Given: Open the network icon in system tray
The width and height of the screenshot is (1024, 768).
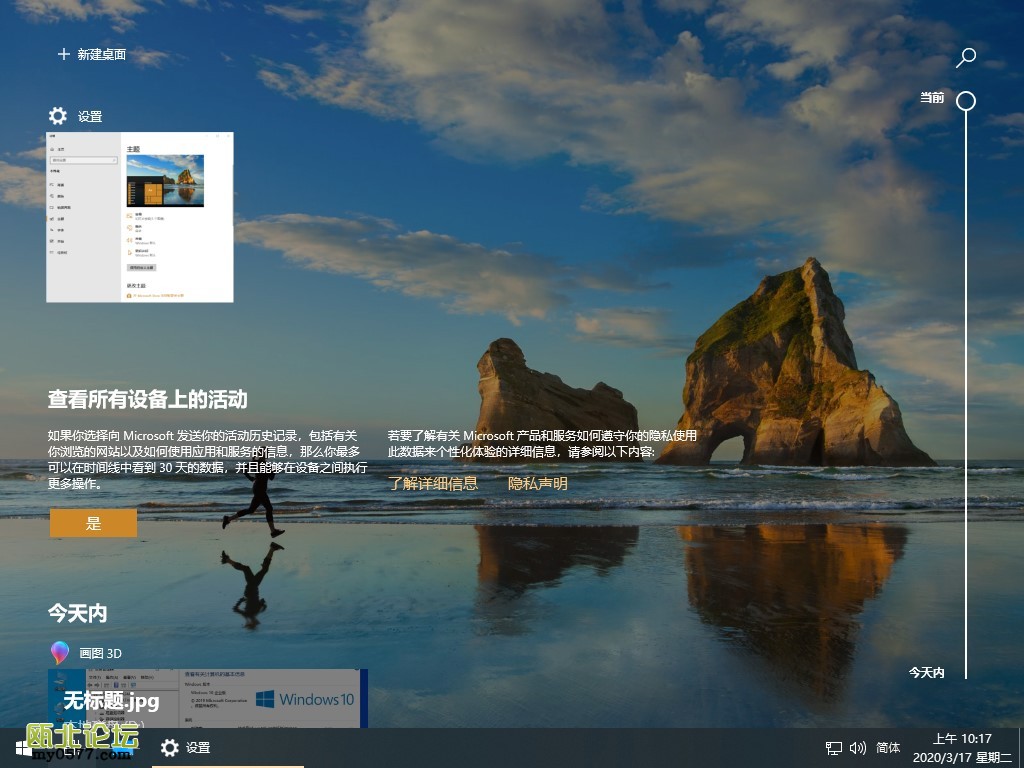Looking at the screenshot, I should tap(834, 748).
